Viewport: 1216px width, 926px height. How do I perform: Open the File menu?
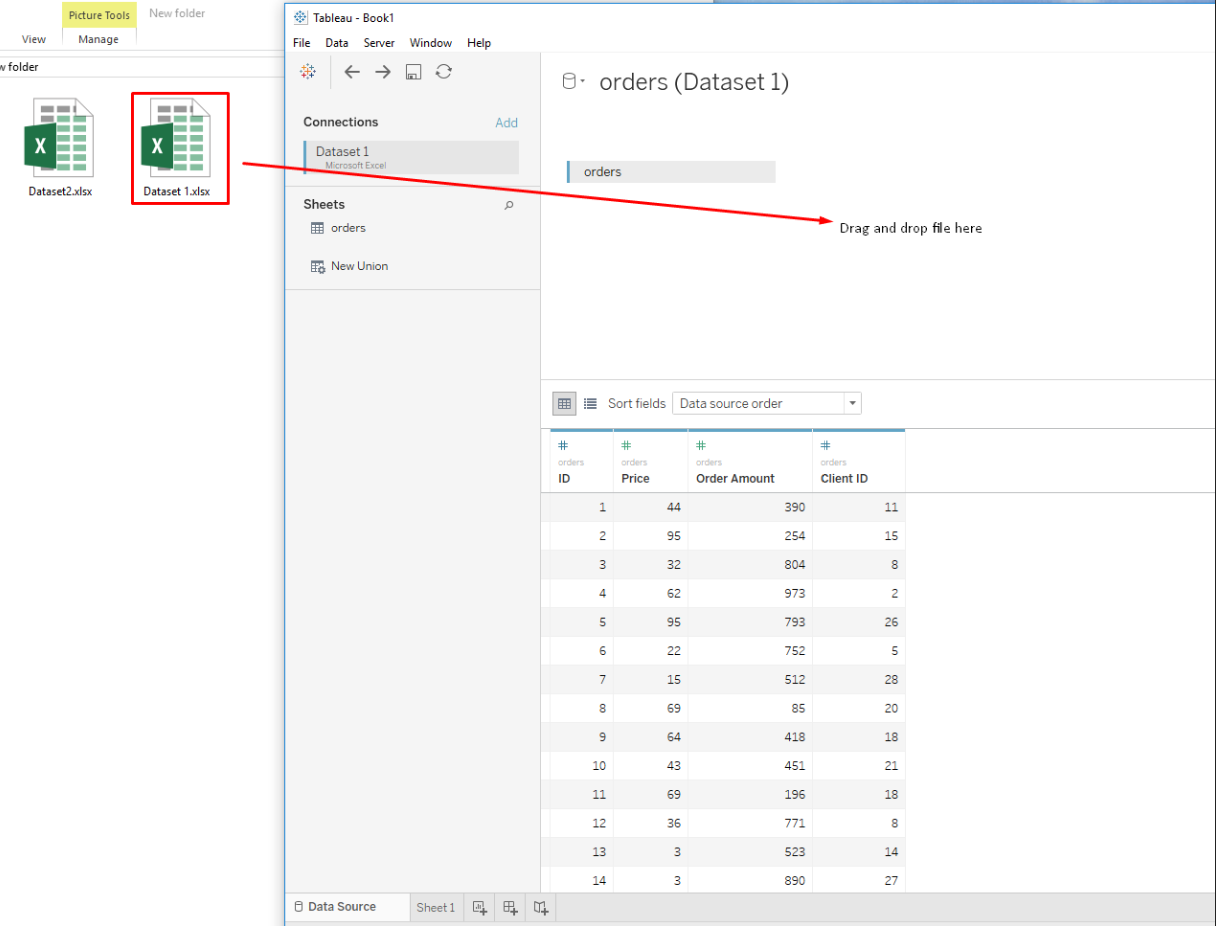[x=302, y=43]
